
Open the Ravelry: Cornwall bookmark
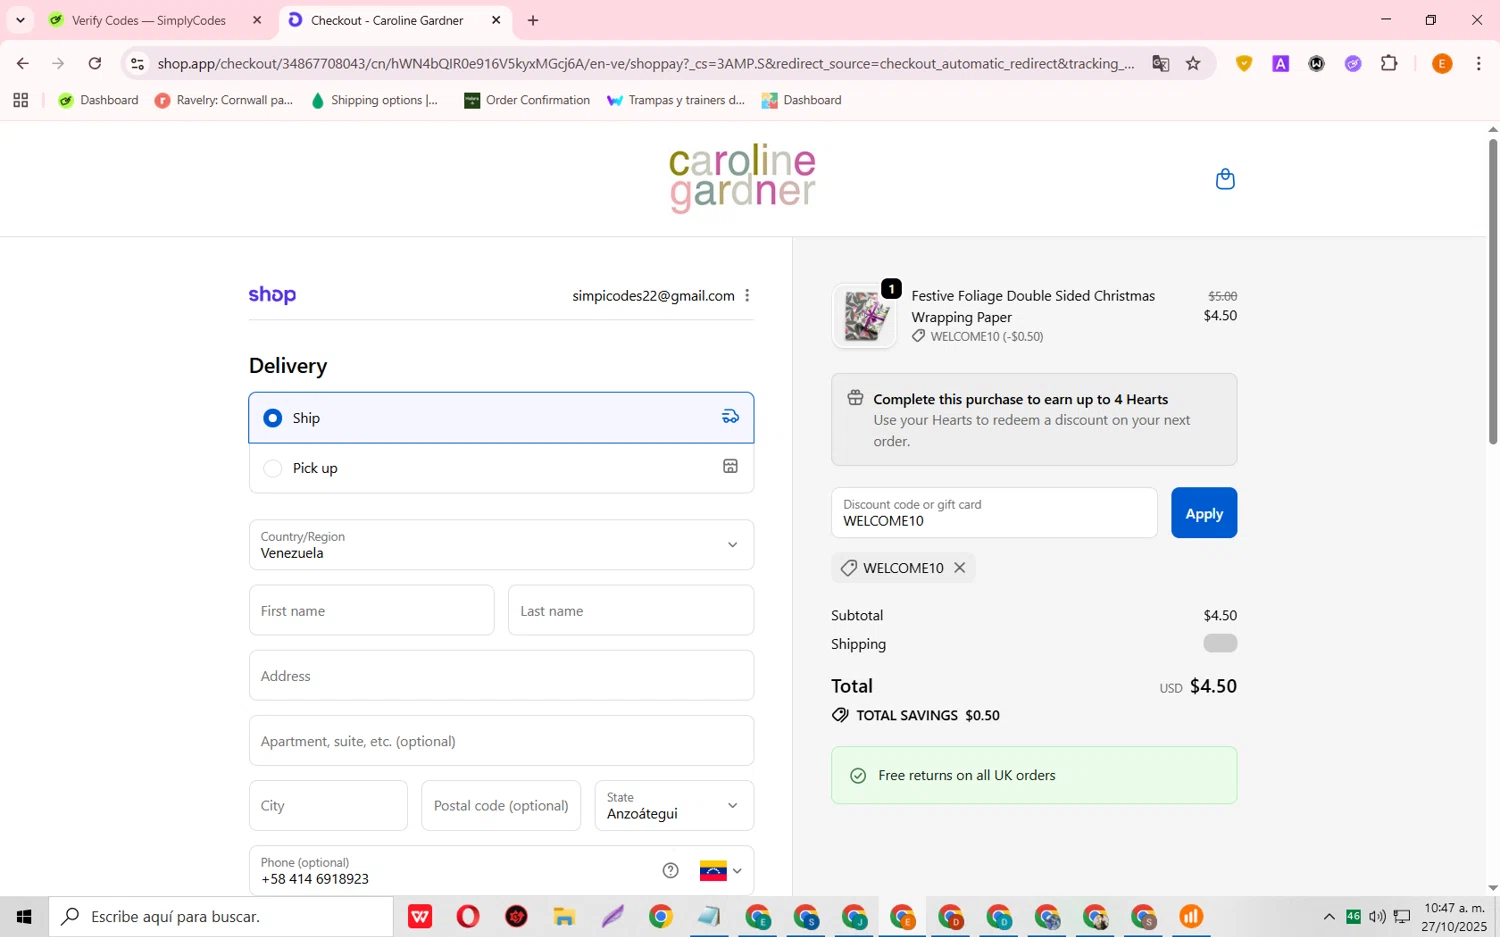[x=224, y=100]
